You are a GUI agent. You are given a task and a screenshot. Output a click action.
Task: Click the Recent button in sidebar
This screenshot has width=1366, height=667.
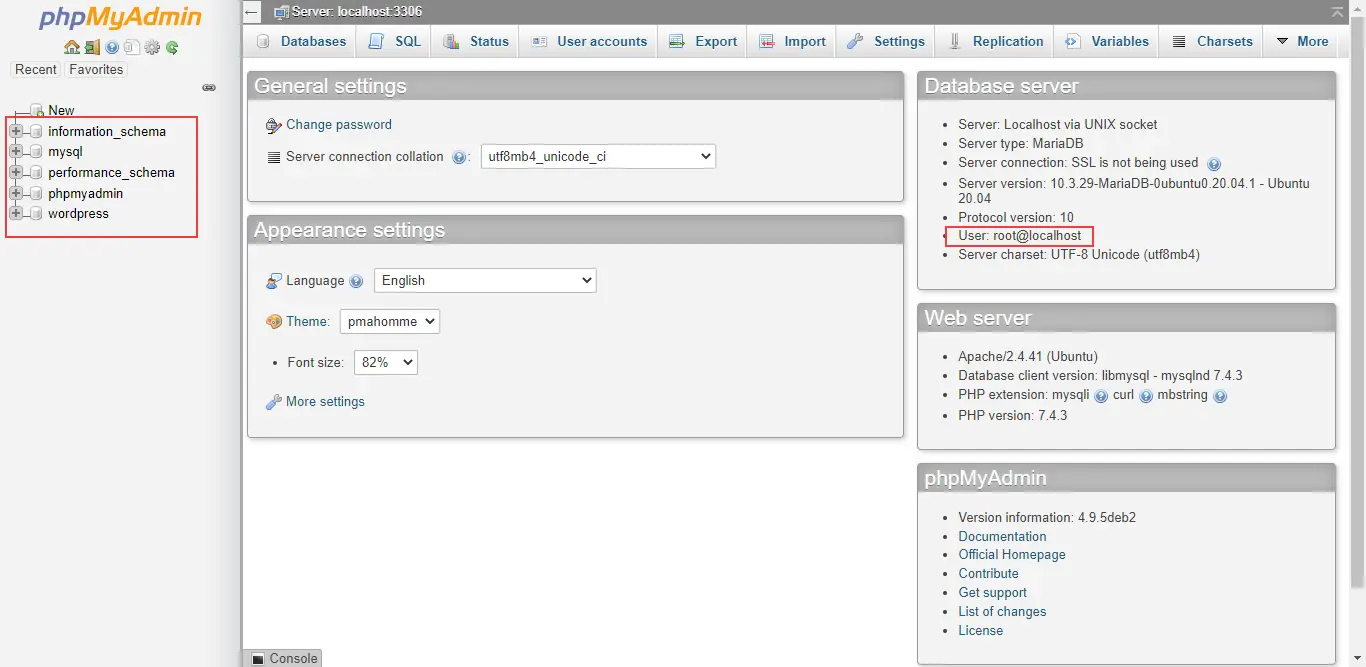coord(36,70)
